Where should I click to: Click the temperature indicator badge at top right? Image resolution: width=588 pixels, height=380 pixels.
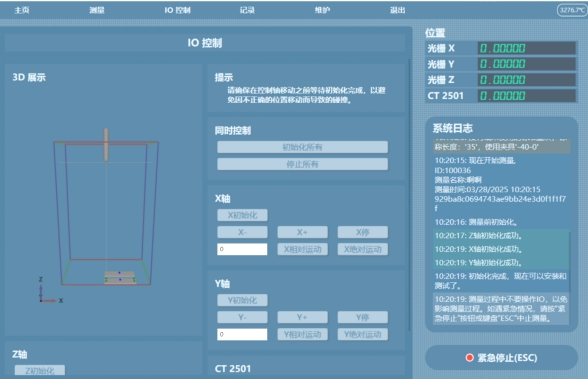(572, 10)
